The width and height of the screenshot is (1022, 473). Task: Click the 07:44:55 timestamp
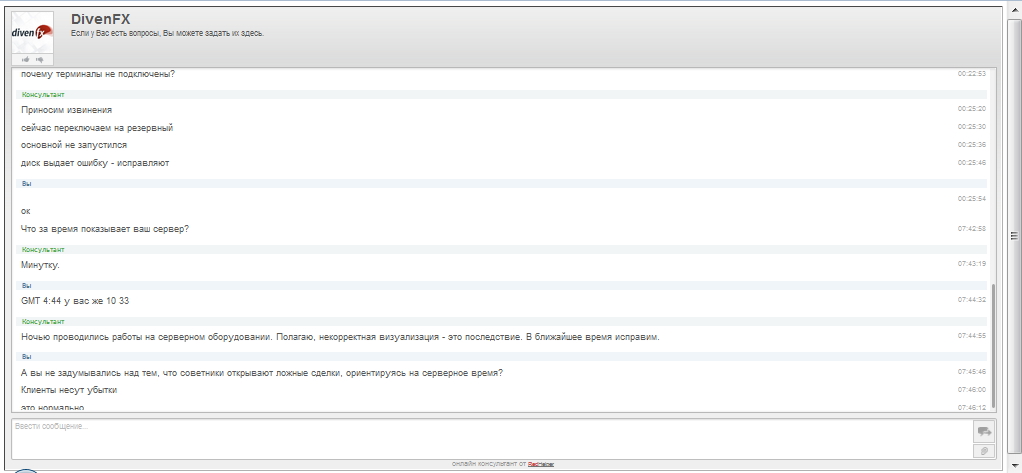[x=971, y=336]
